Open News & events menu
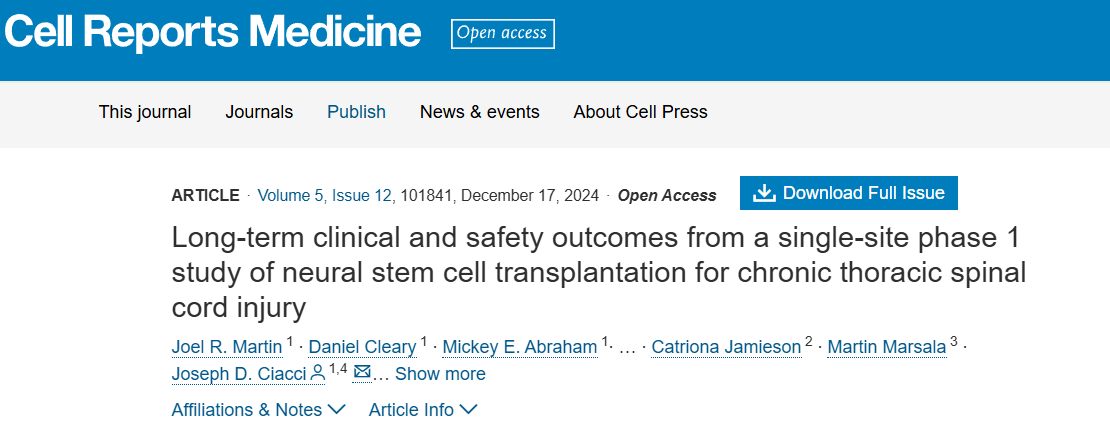 click(x=479, y=112)
